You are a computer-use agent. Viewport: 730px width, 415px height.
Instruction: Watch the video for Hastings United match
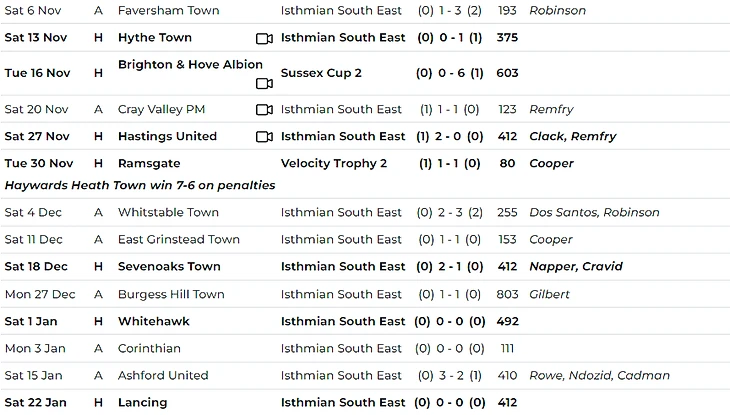[264, 137]
